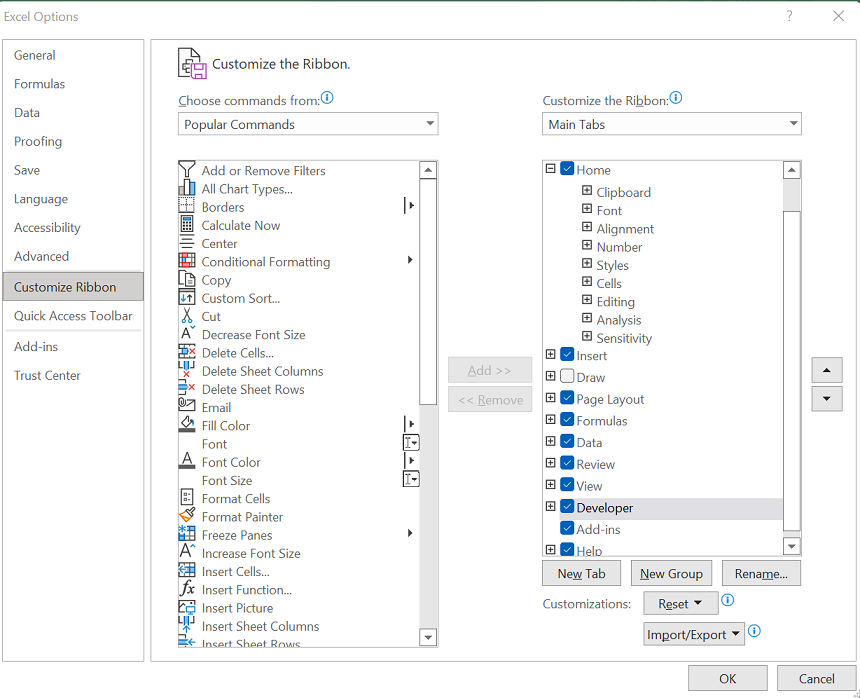Viewport: 860px width, 698px height.
Task: Click the Font Color icon
Action: pyautogui.click(x=186, y=461)
